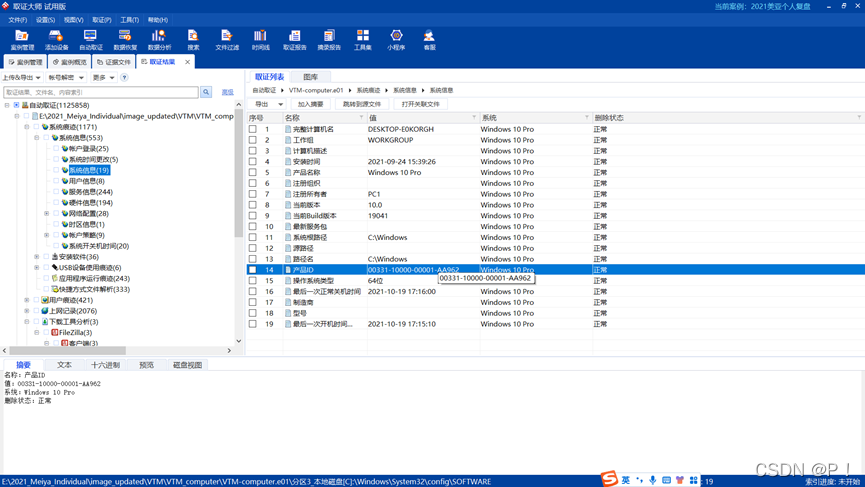865x487 pixels.
Task: Check the 工作组 row checkbox
Action: [x=253, y=140]
